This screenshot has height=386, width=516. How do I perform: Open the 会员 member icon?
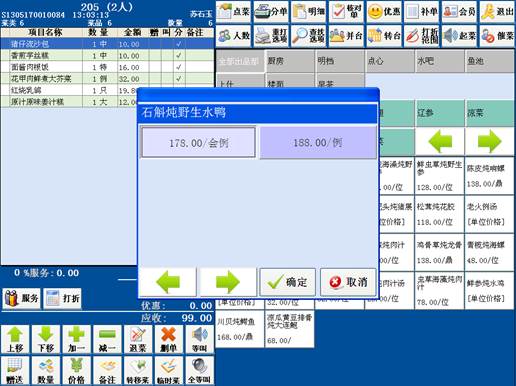pyautogui.click(x=459, y=12)
